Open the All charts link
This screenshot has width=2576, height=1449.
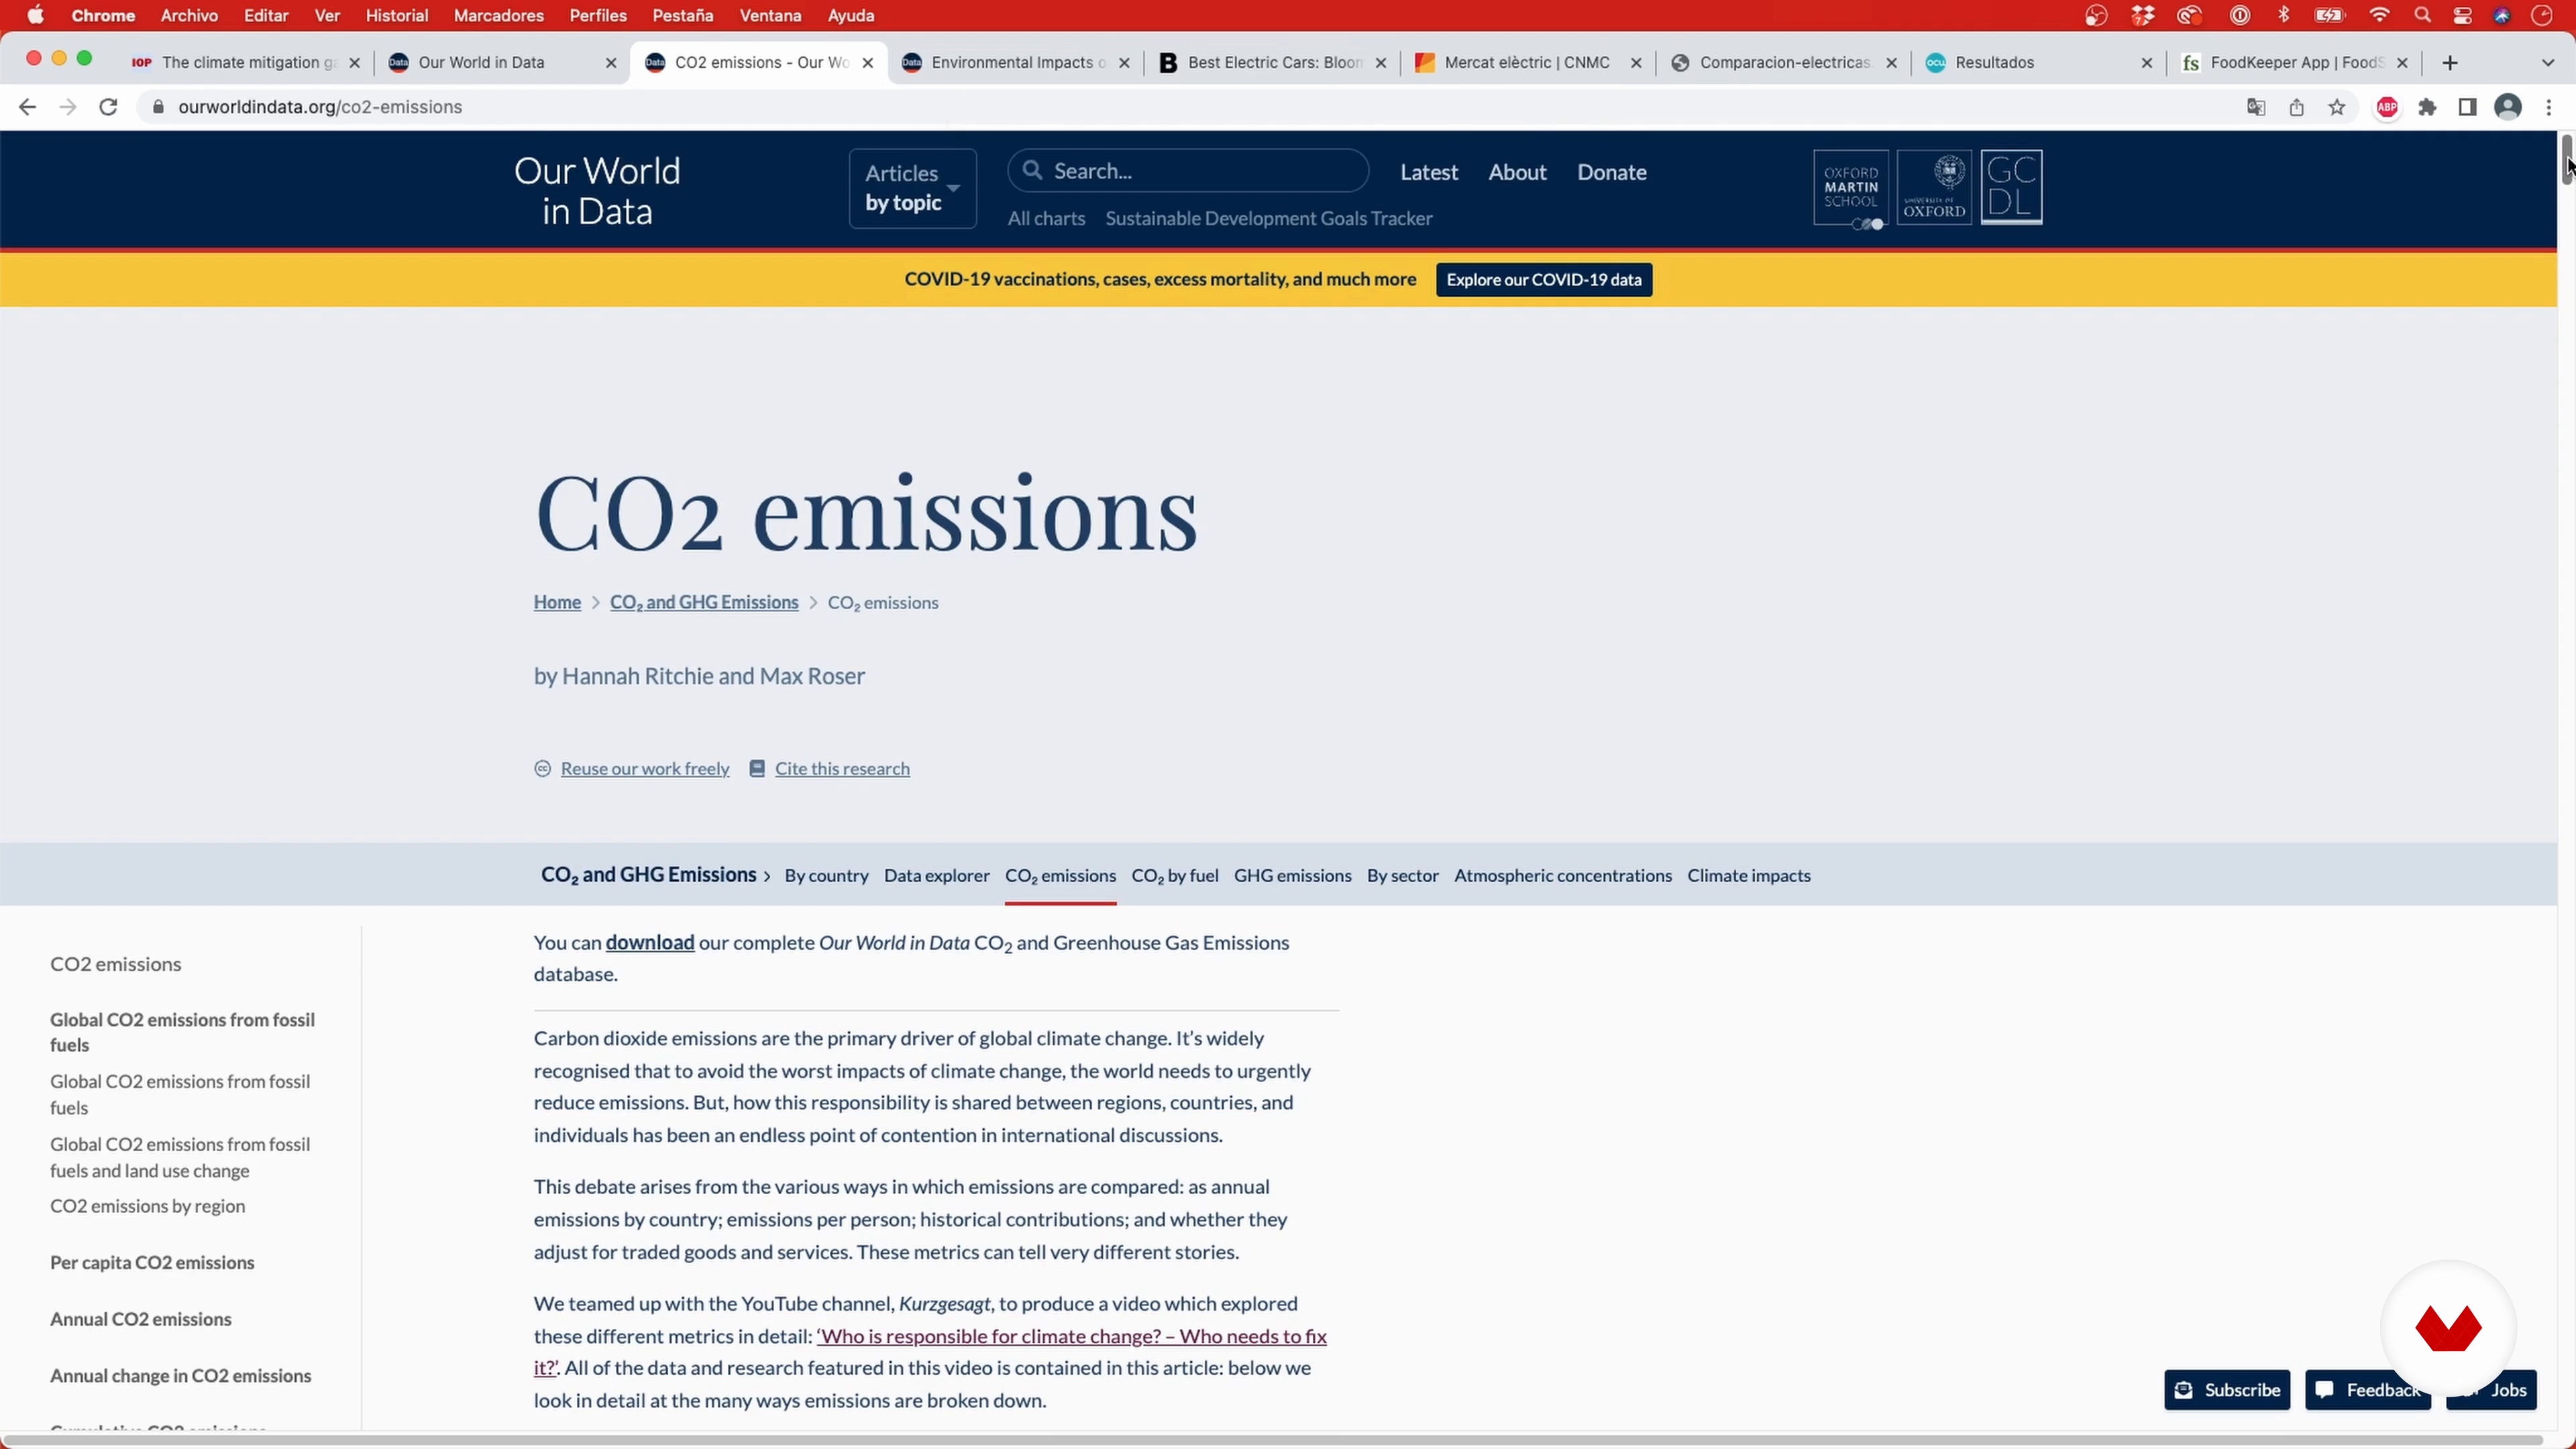pos(1046,219)
